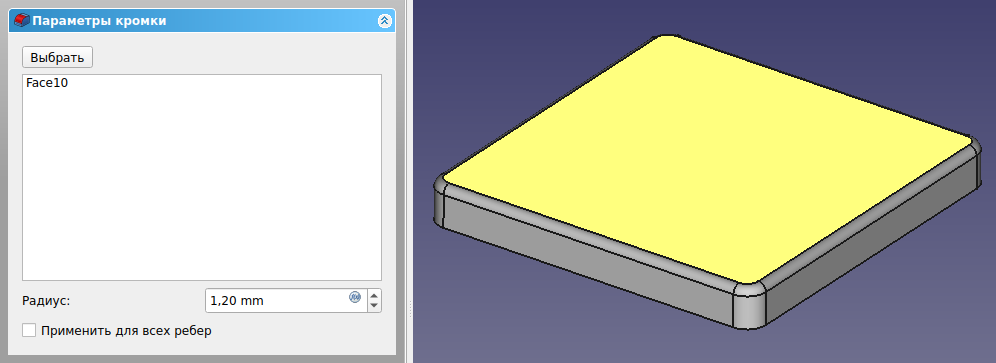Collapse the Параметры кромки panel

pyautogui.click(x=384, y=21)
